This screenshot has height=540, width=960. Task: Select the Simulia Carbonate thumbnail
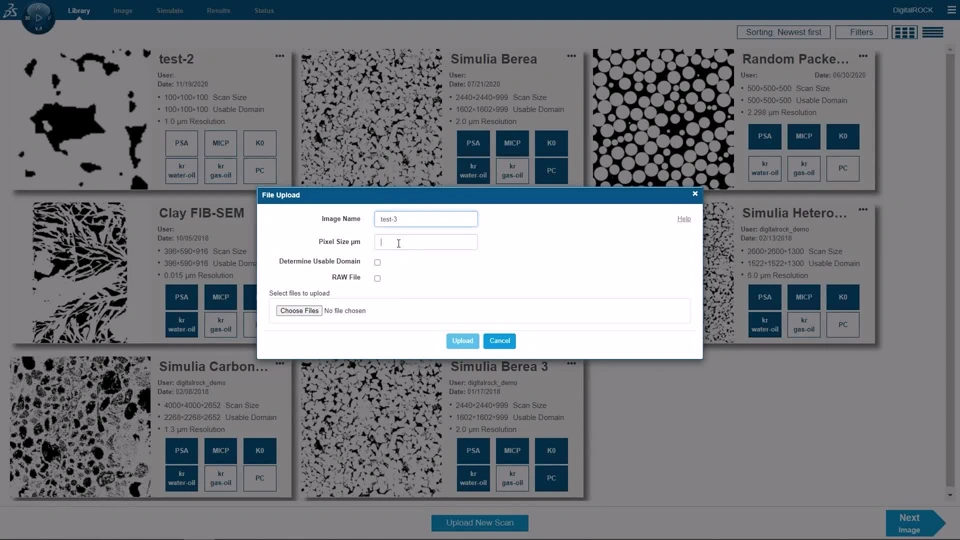(x=80, y=427)
